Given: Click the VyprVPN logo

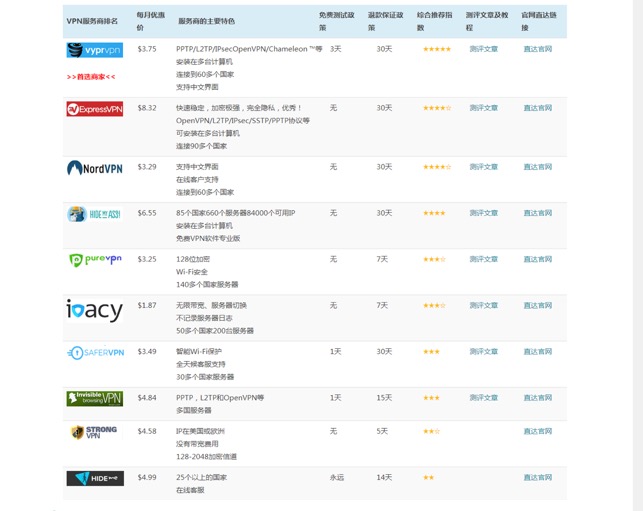Looking at the screenshot, I should pyautogui.click(x=95, y=50).
